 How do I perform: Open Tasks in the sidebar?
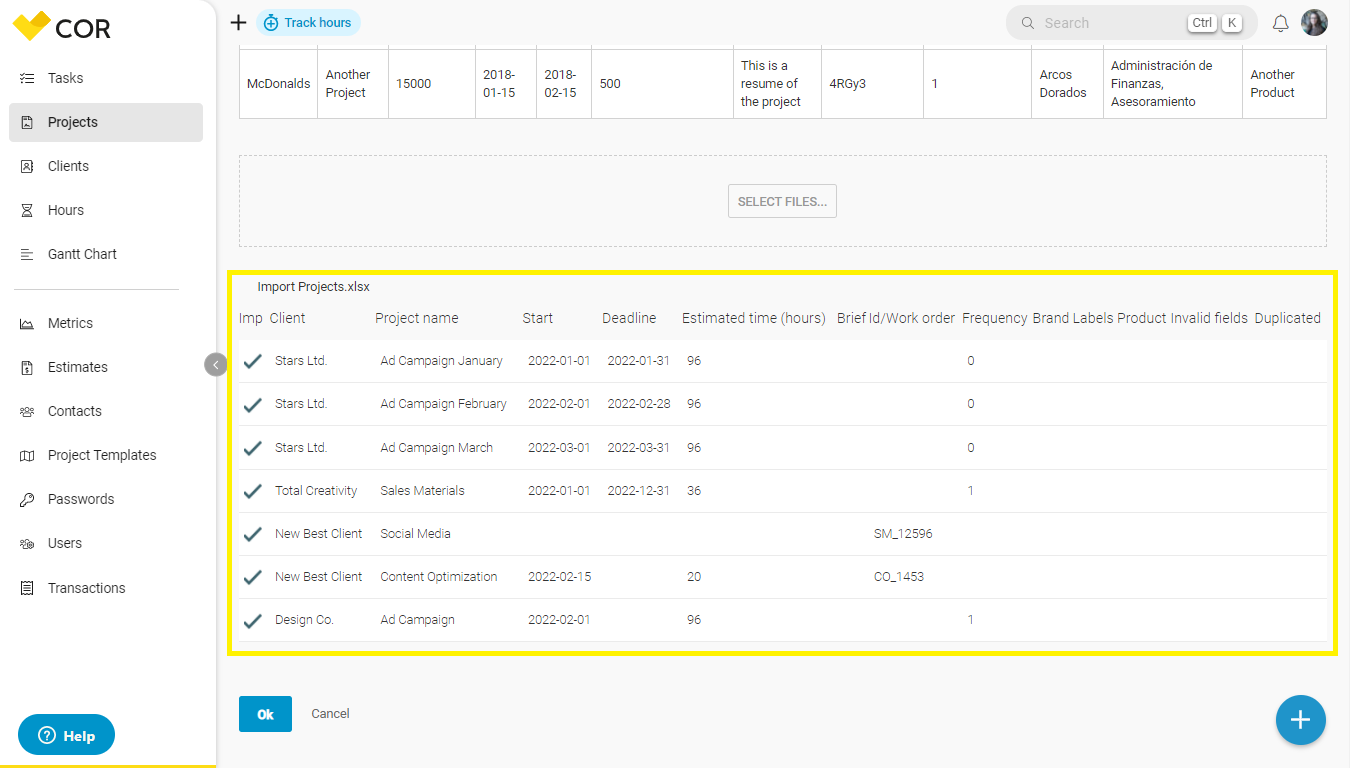[x=65, y=78]
